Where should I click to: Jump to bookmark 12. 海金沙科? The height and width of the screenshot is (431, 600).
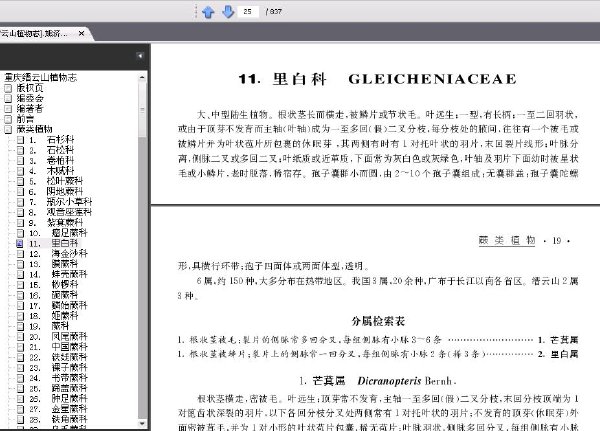[58, 253]
